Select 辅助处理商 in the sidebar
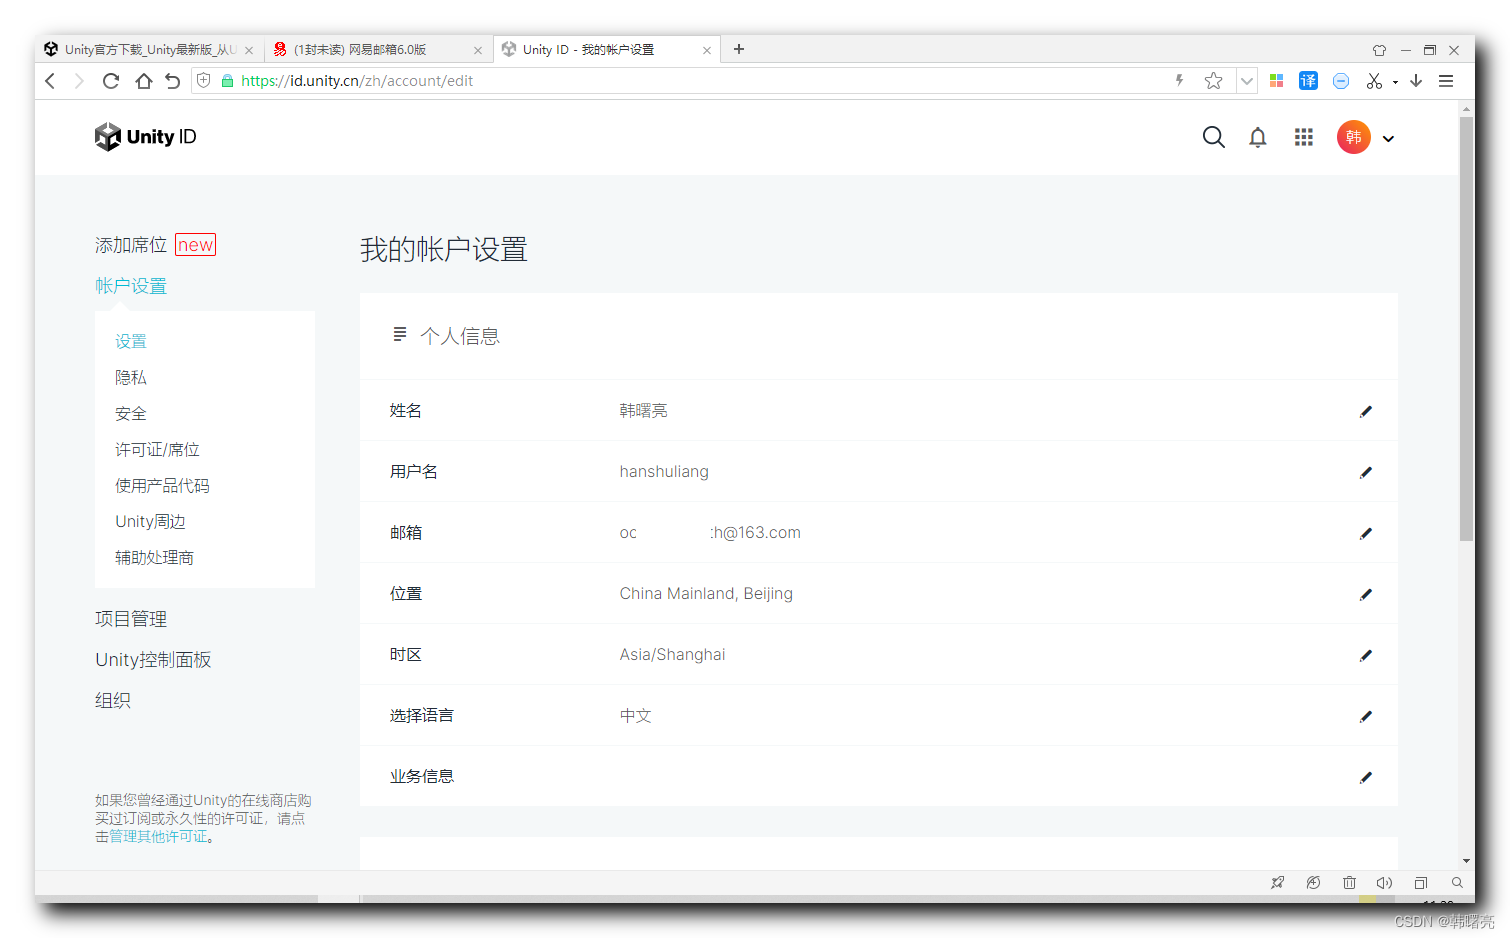Image resolution: width=1510 pixels, height=938 pixels. pos(154,557)
